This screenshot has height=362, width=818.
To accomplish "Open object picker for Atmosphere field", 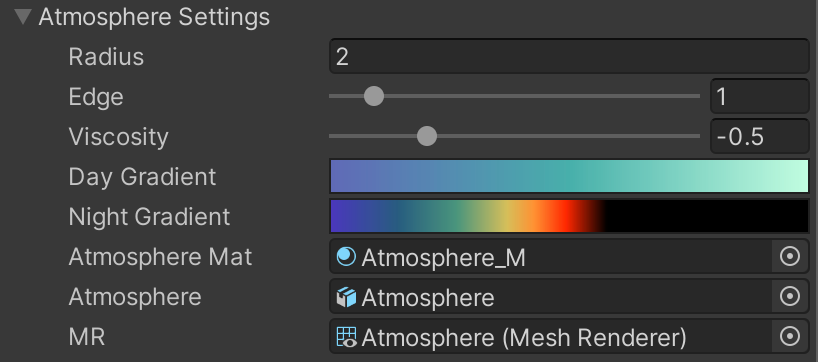I will click(x=790, y=296).
